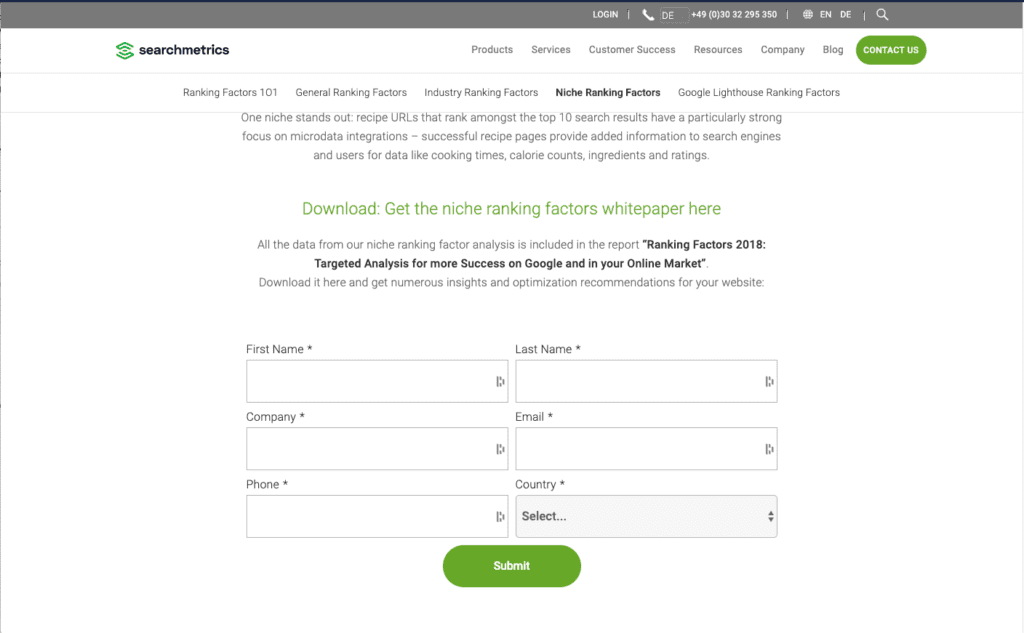Select the Niche Ranking Factors tab
Viewport: 1024px width, 633px height.
[607, 93]
